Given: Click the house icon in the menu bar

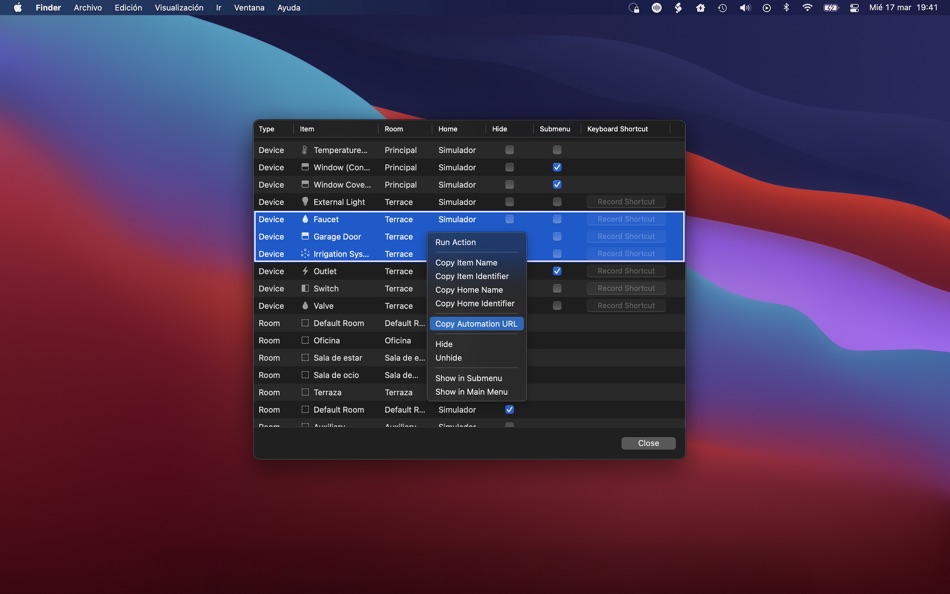Looking at the screenshot, I should (700, 8).
